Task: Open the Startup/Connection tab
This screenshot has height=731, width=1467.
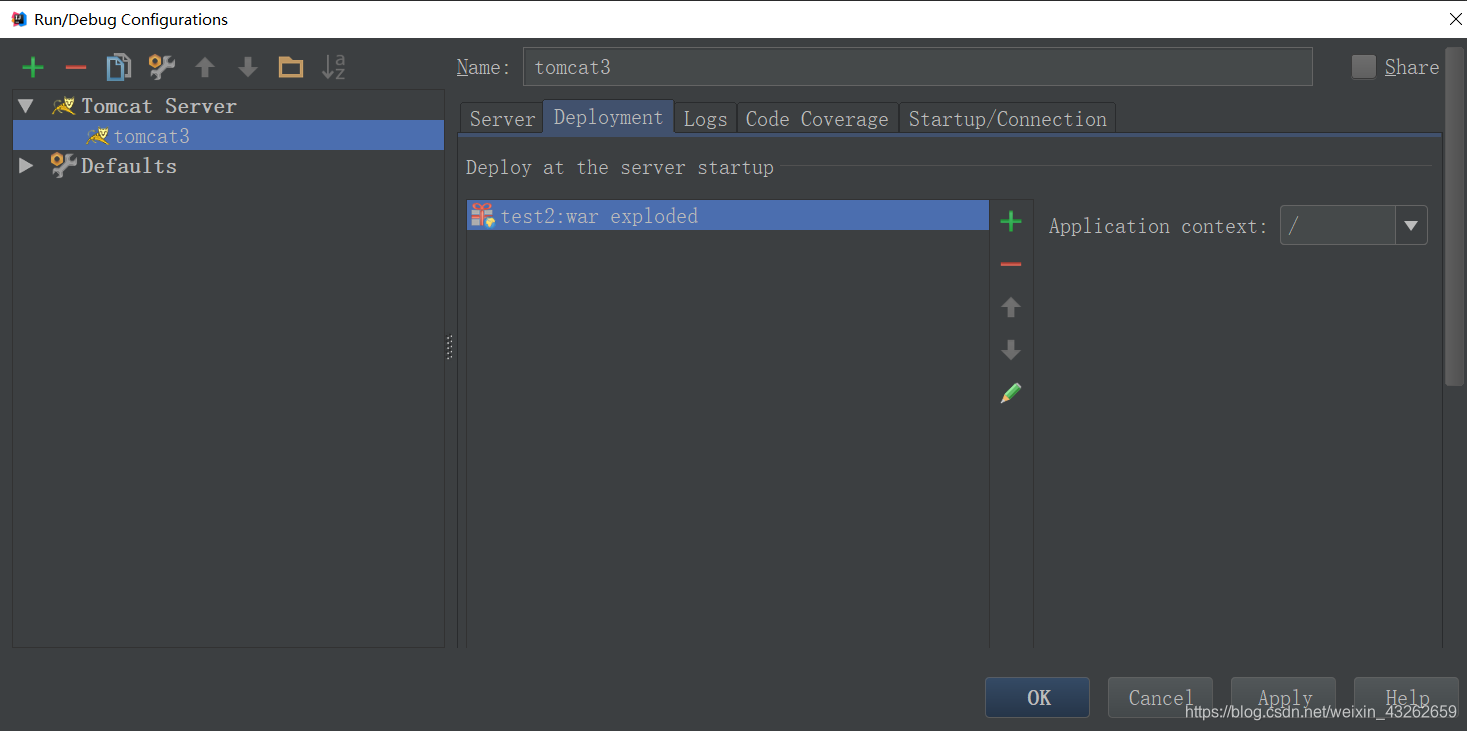Action: click(x=1007, y=118)
